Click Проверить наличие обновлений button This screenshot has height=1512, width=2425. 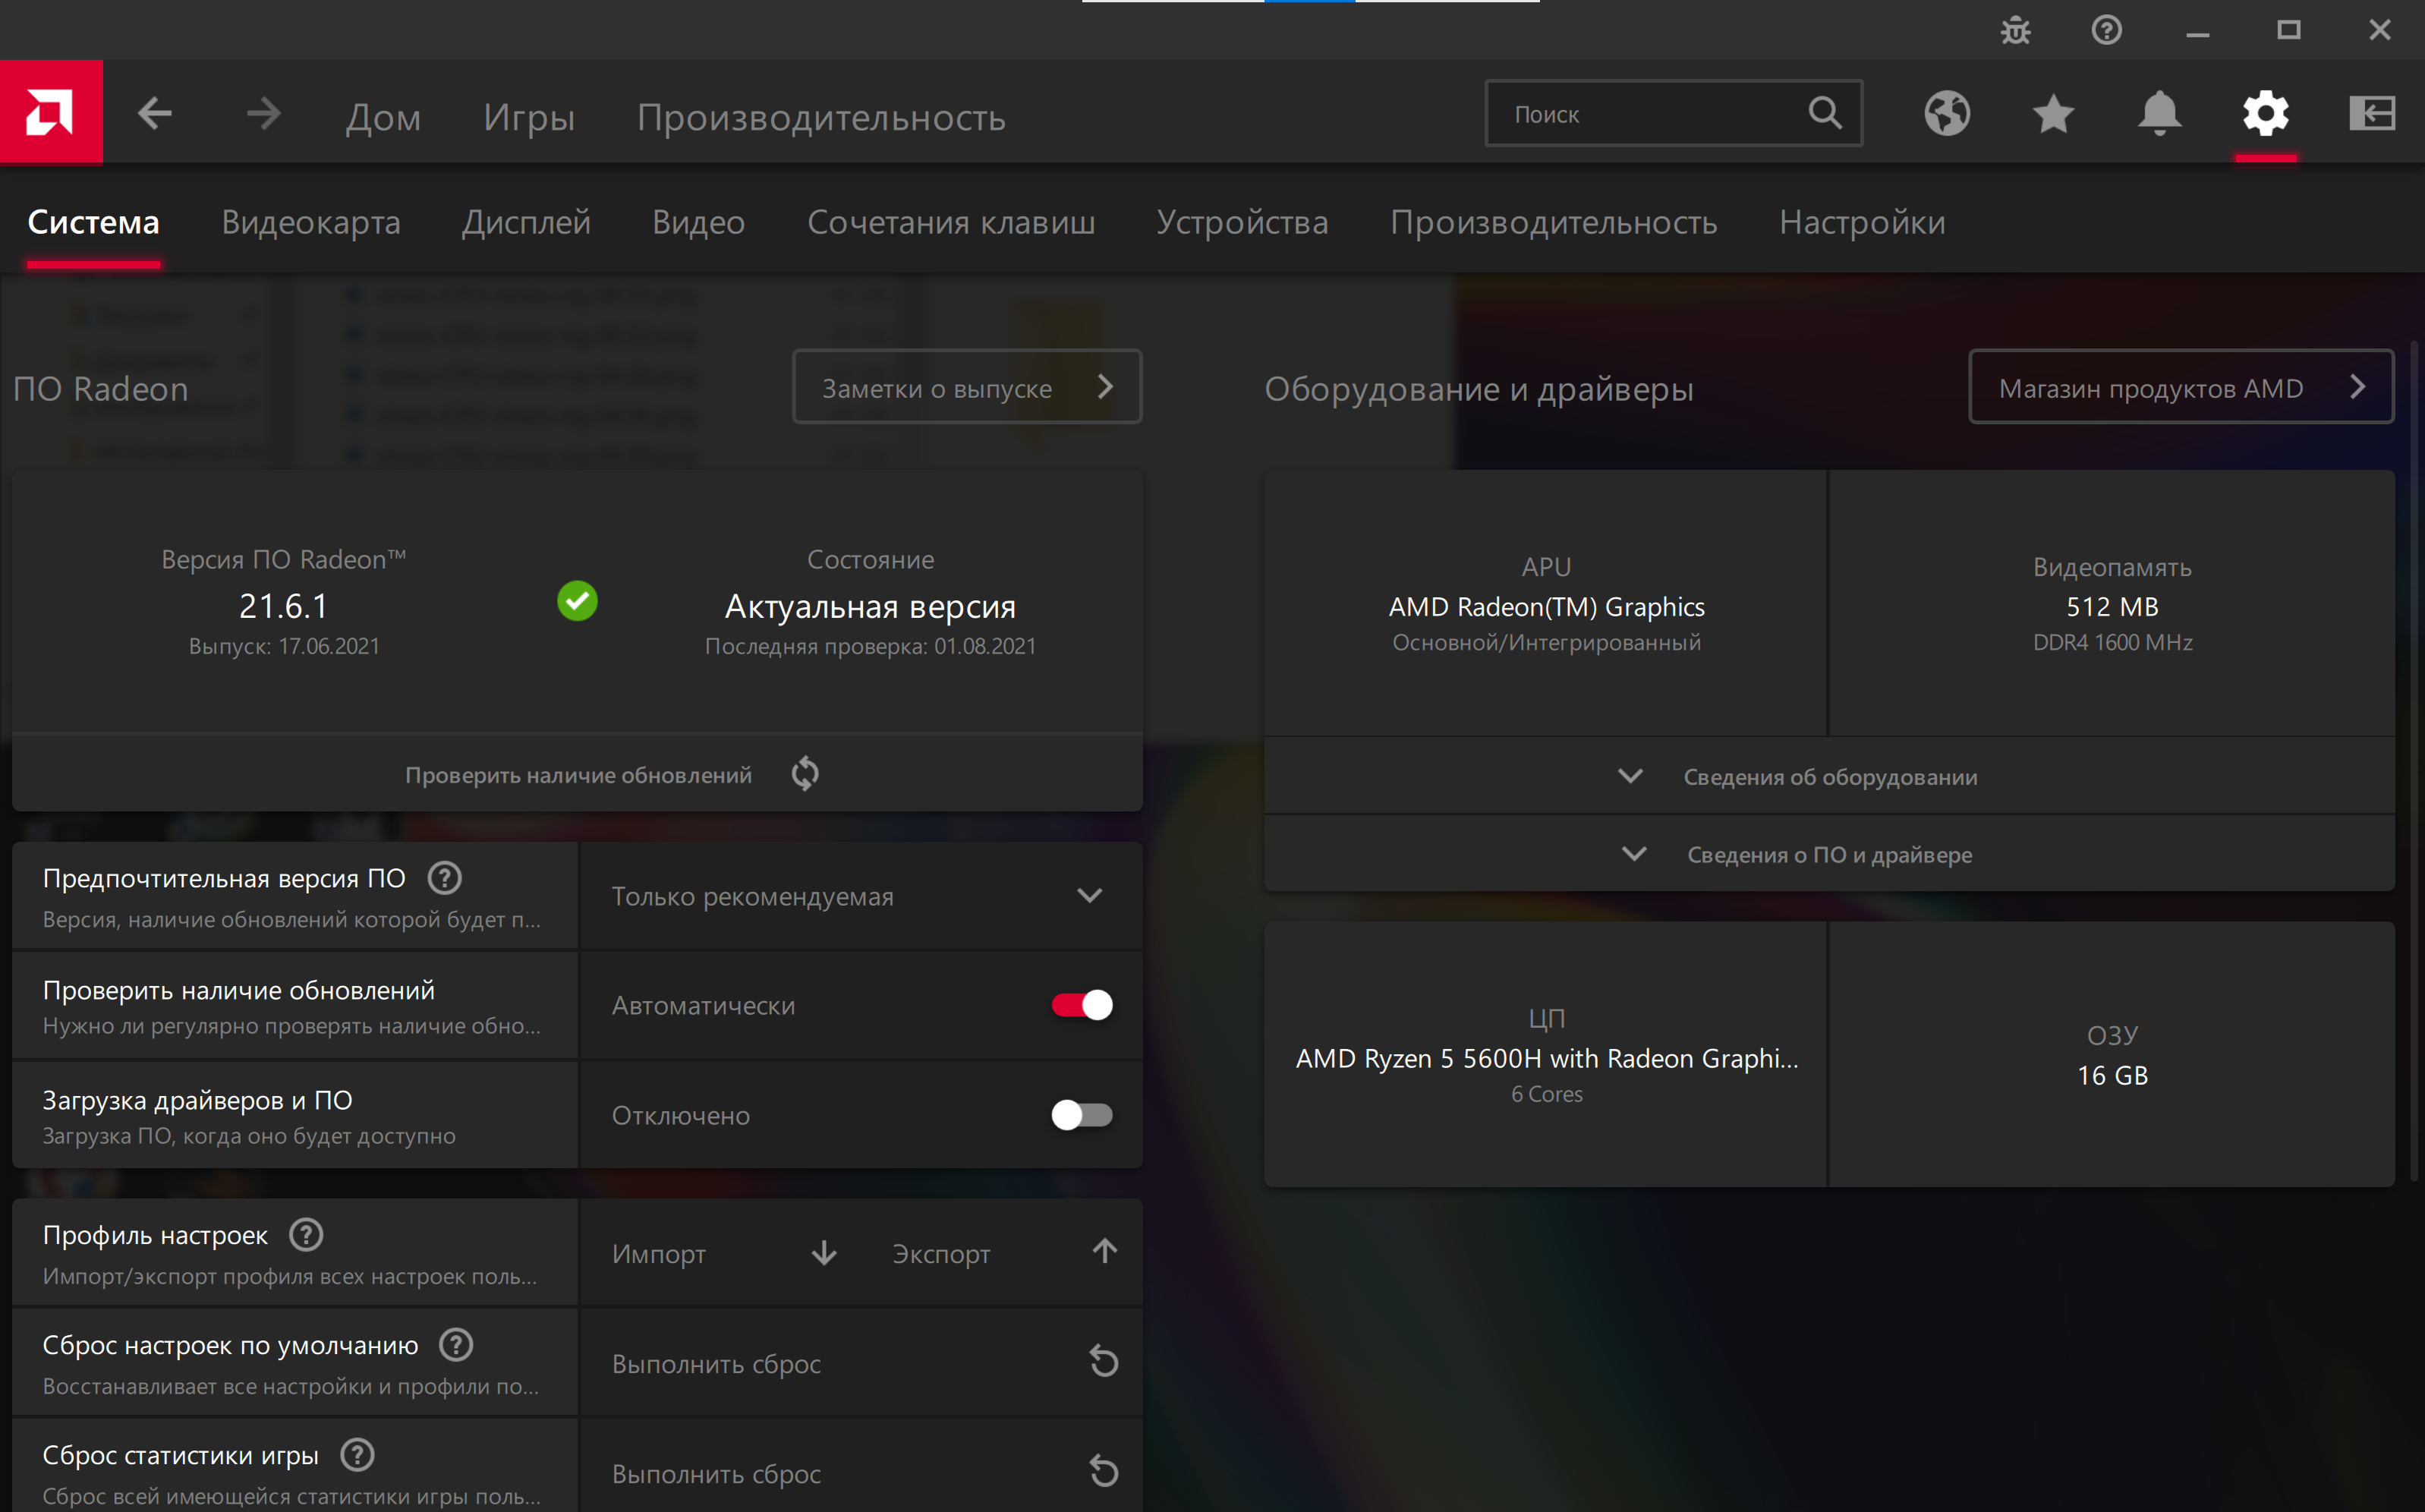(577, 774)
